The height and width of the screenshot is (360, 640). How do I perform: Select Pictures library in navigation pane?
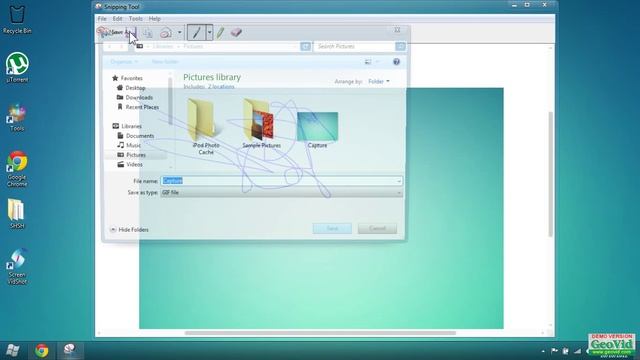coord(136,155)
